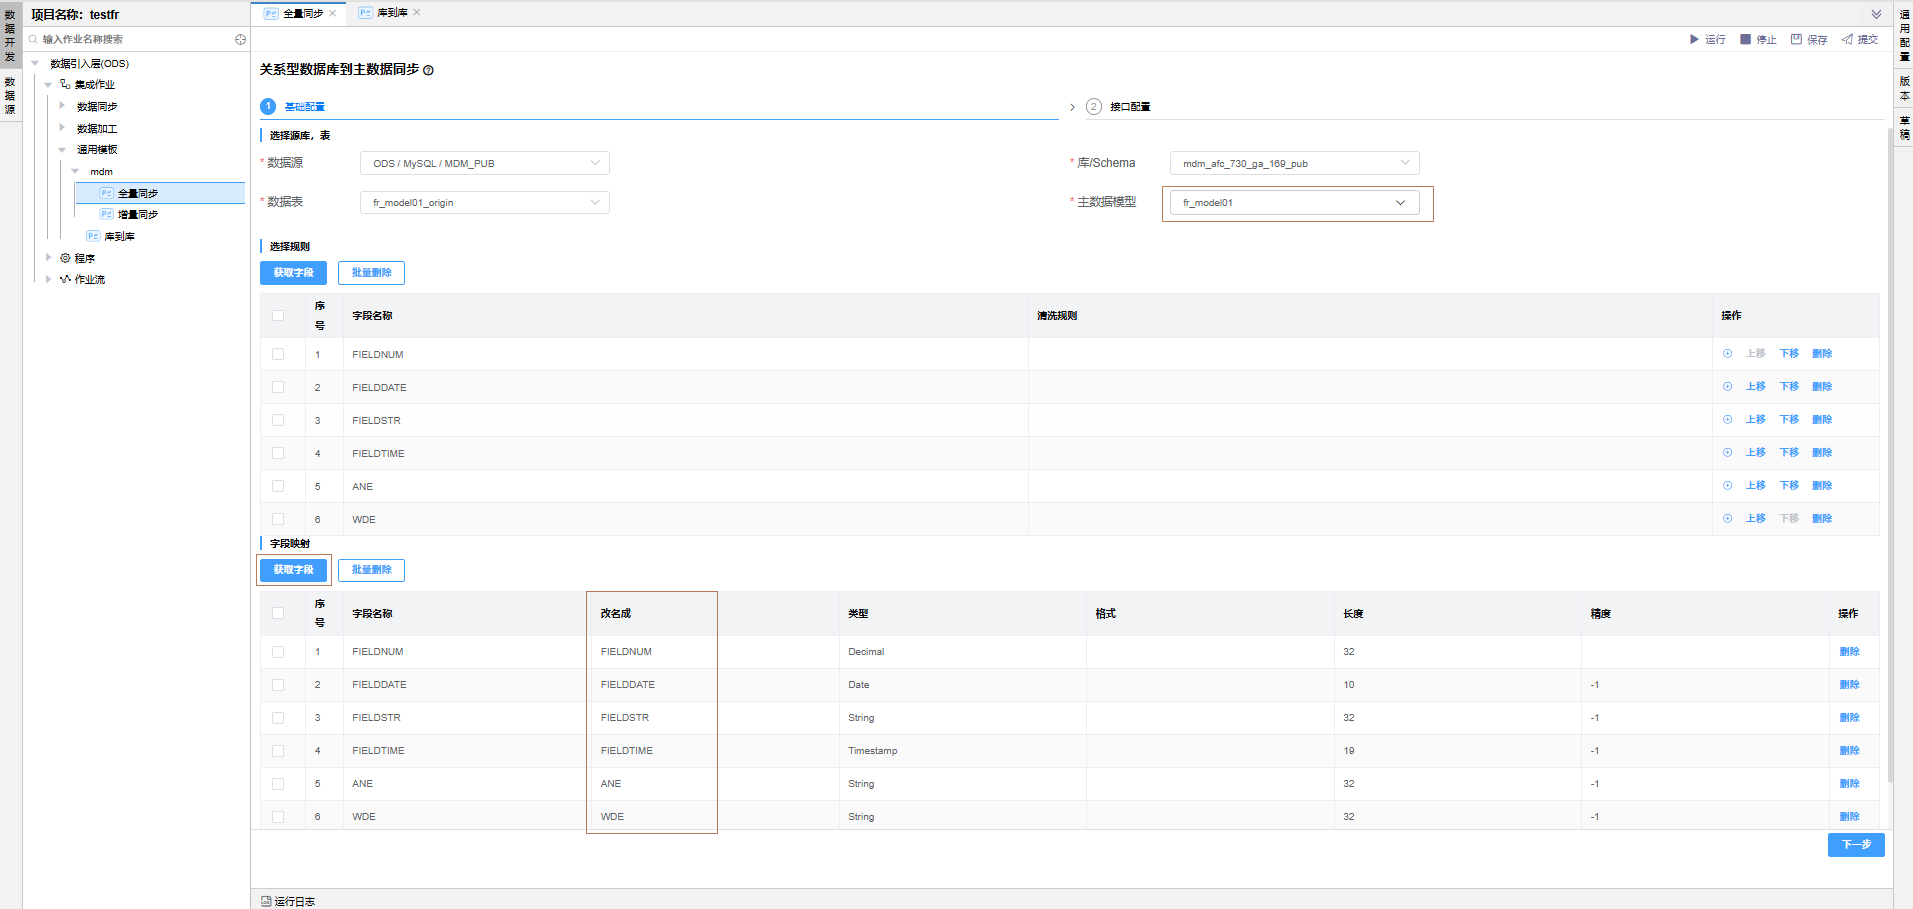The image size is (1913, 909).
Task: Check the ANE row in field mapping table
Action: pyautogui.click(x=278, y=784)
